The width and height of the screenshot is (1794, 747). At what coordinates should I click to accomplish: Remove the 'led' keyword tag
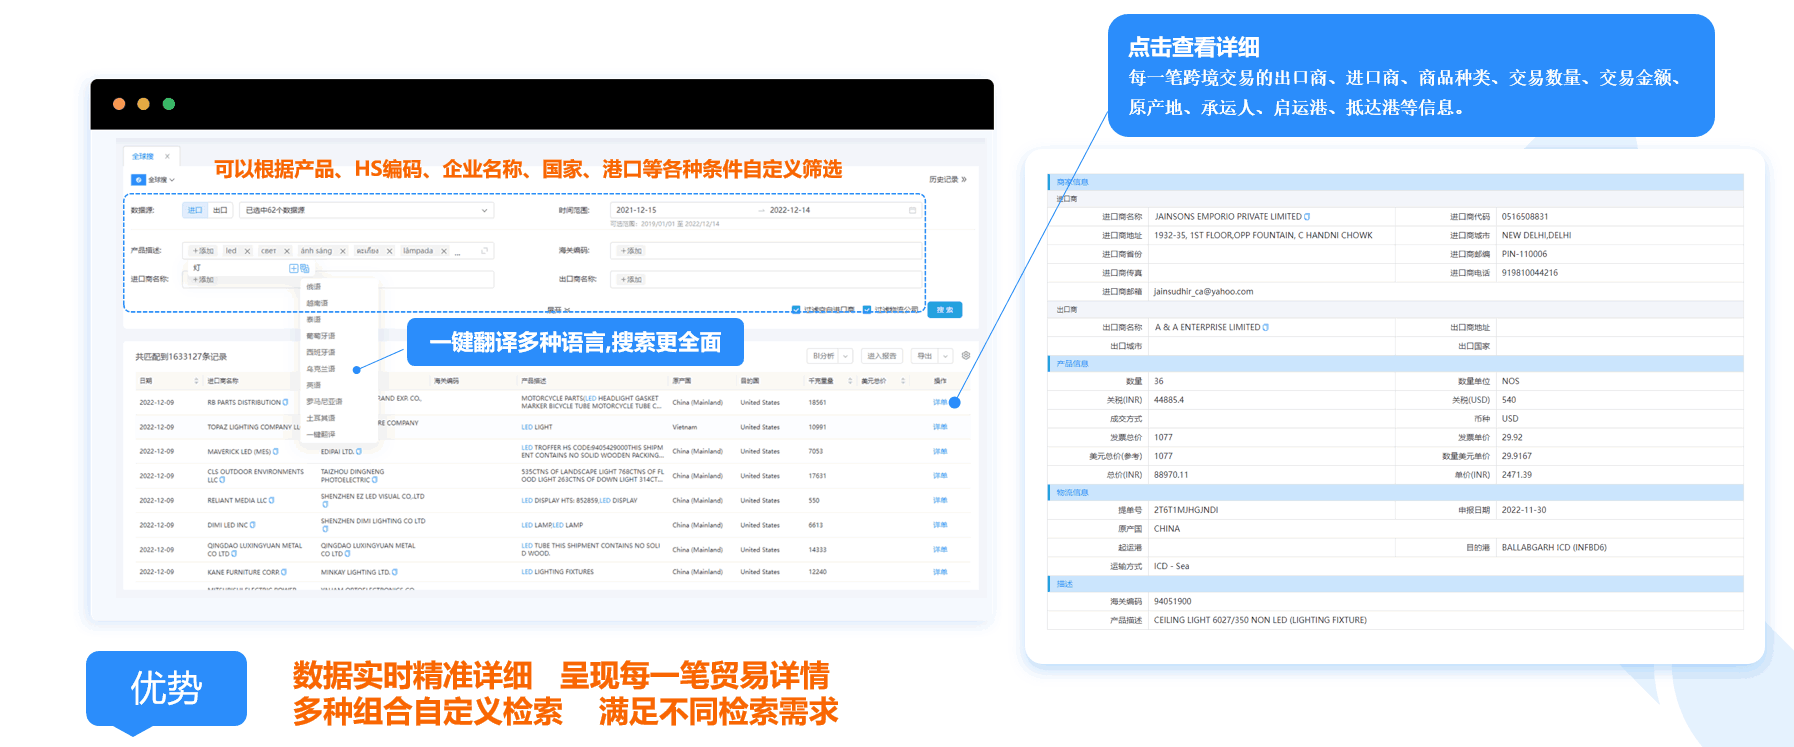[x=247, y=251]
